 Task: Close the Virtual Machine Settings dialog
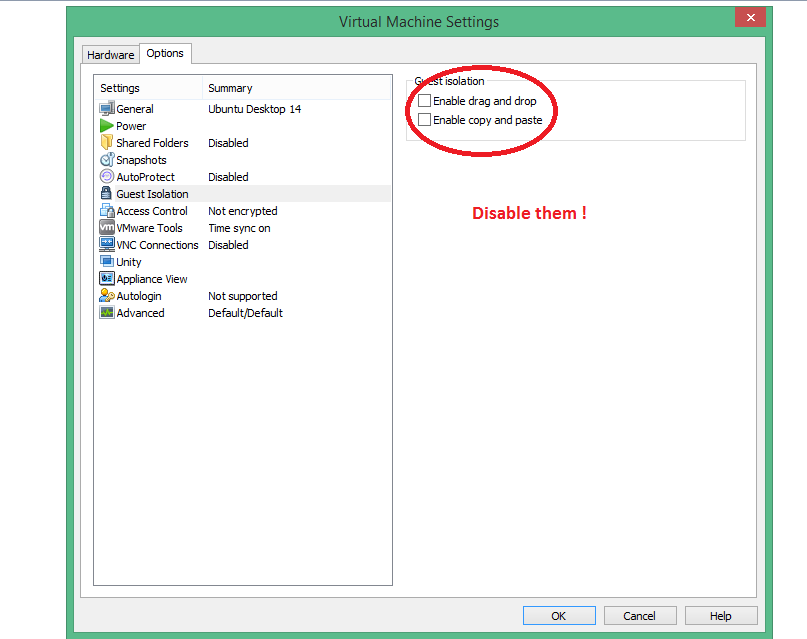click(x=750, y=17)
